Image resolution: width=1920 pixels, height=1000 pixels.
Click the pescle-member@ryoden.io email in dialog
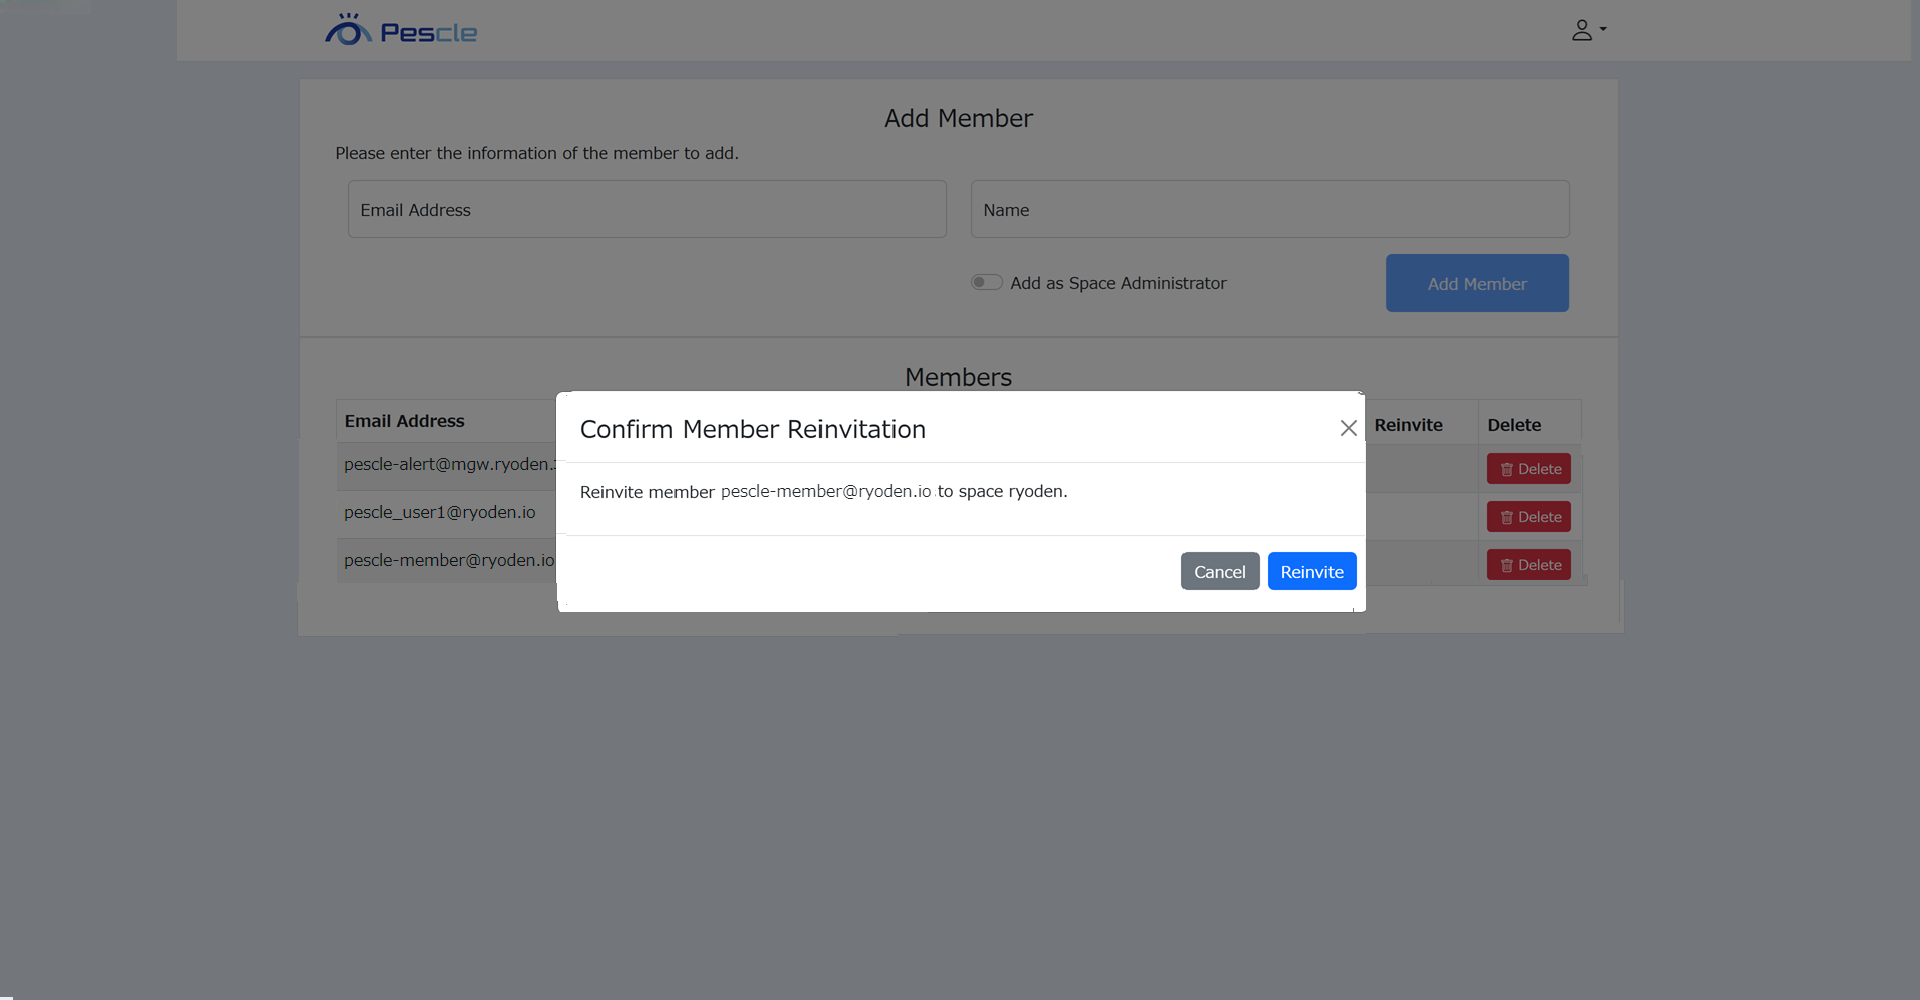point(826,491)
